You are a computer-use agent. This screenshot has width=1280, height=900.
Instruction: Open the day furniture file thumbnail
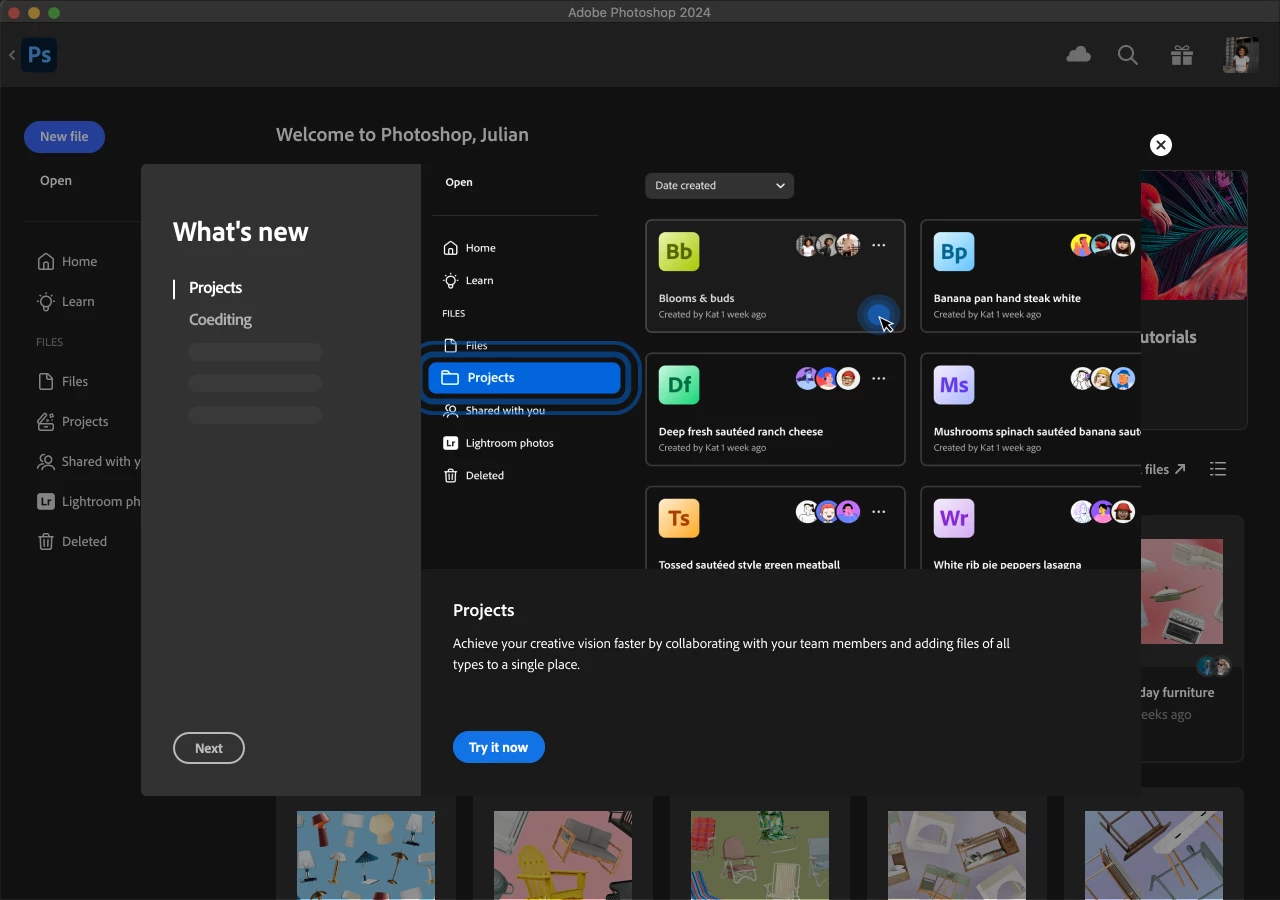1182,592
